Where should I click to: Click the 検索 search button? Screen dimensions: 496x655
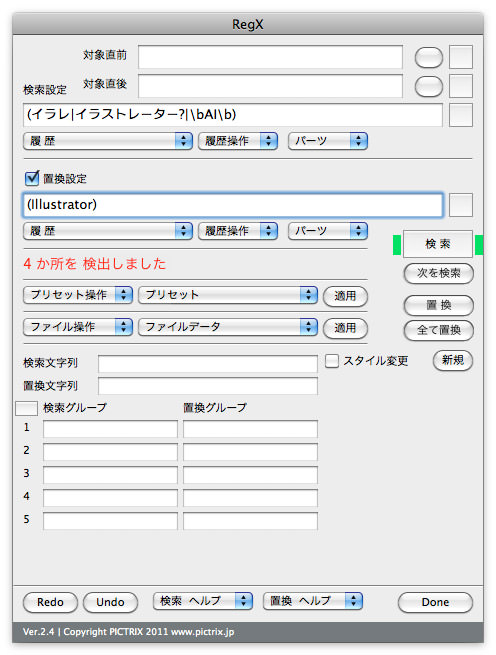click(438, 244)
